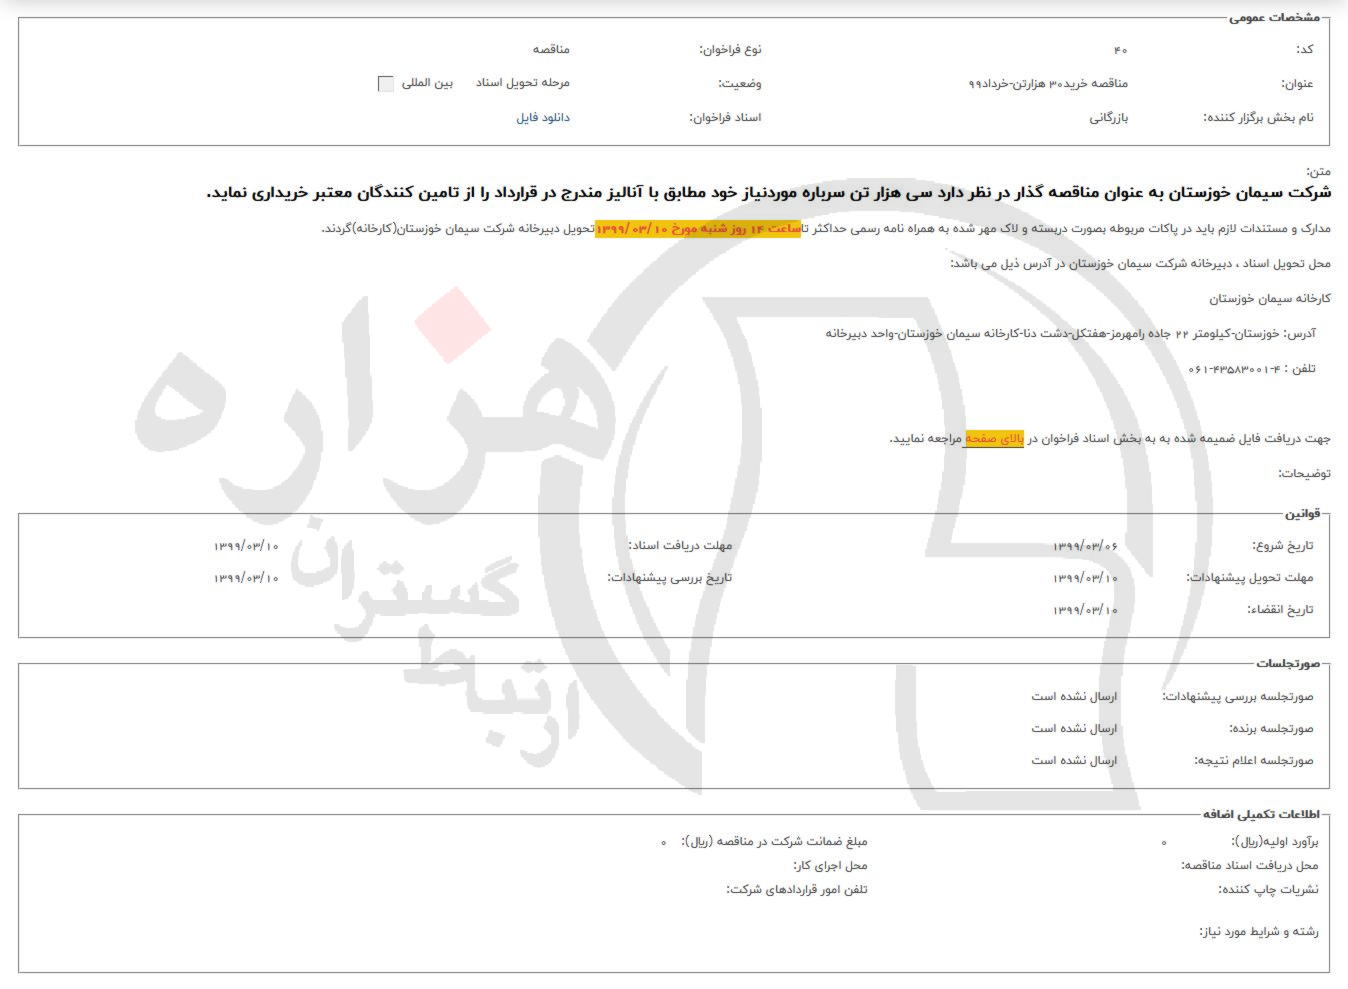Select the رشته و شرایط مورد نیاز label

tap(1259, 932)
